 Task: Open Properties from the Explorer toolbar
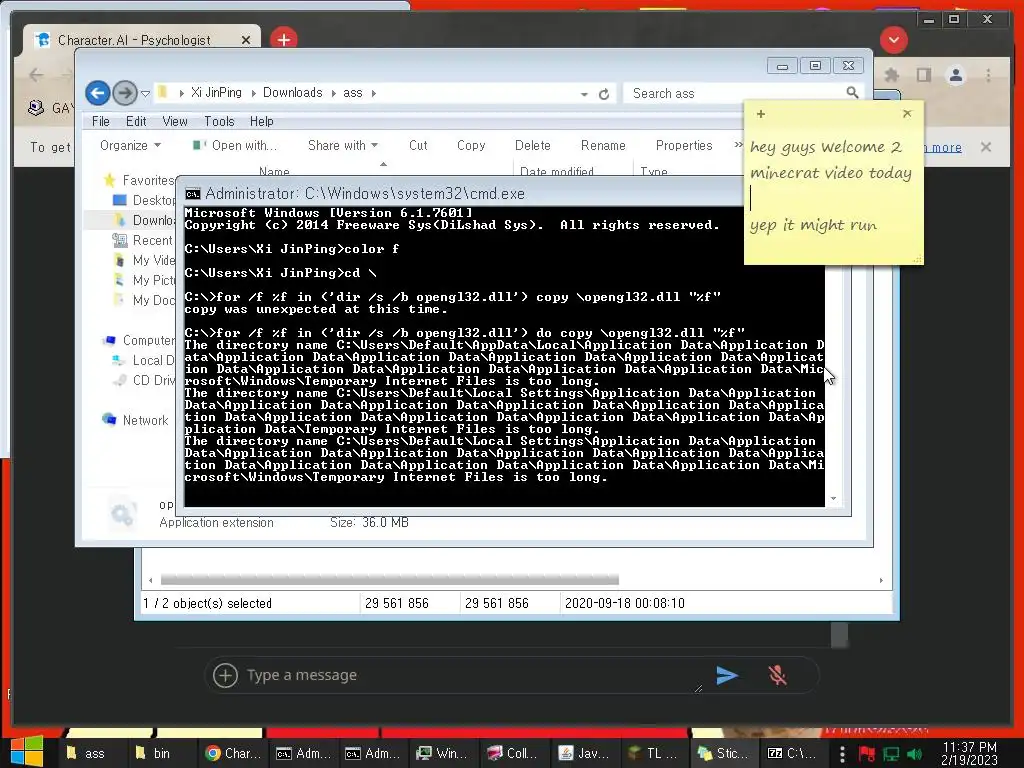[684, 146]
